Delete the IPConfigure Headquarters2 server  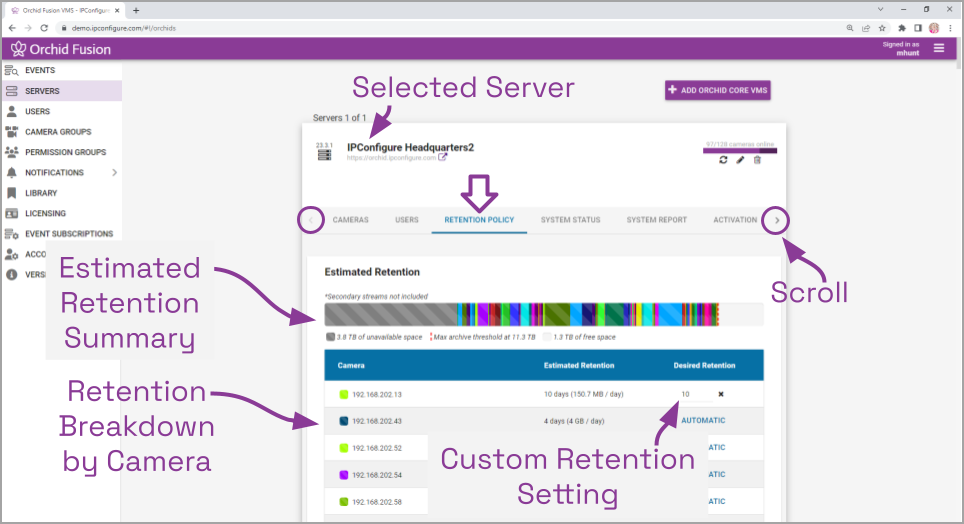pos(757,160)
